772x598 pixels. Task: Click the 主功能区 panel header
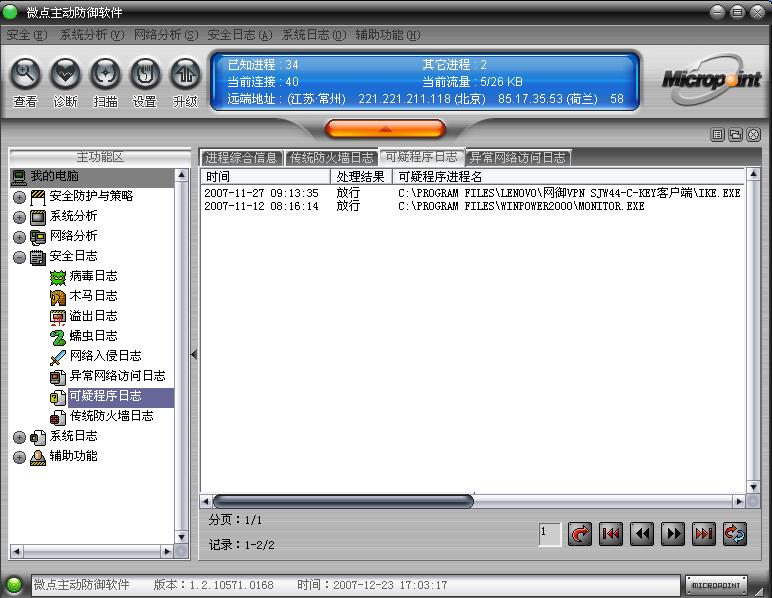pos(100,157)
